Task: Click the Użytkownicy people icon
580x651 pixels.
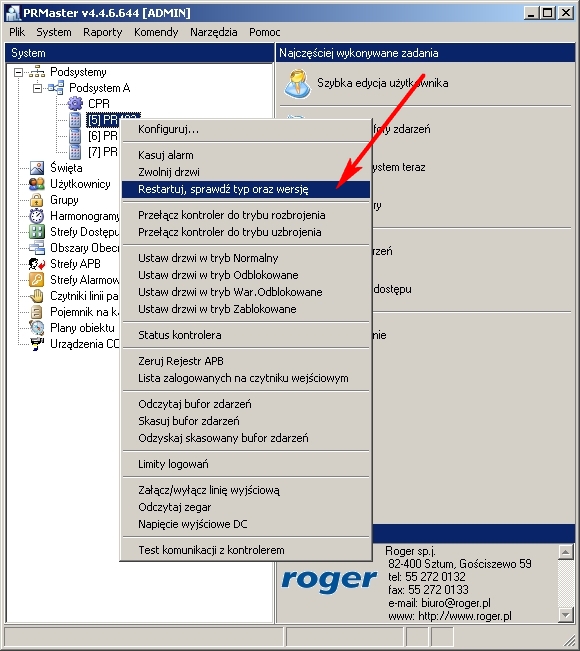Action: coord(37,184)
